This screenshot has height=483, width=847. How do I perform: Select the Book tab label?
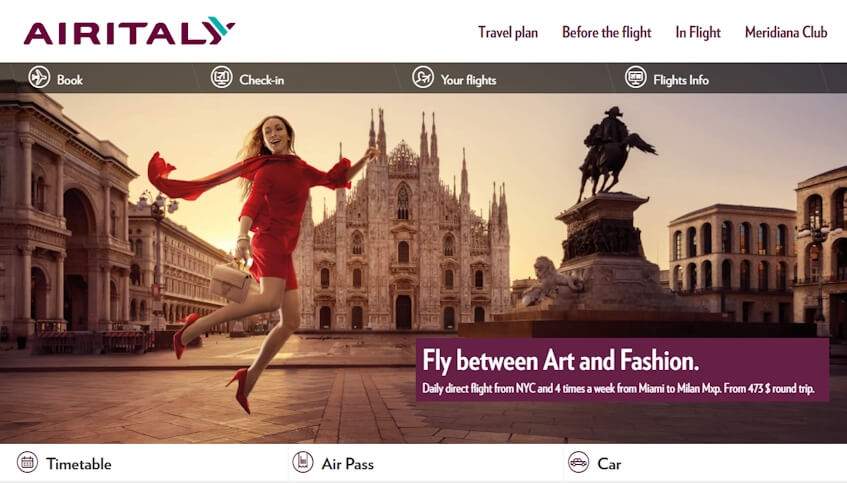[x=70, y=80]
